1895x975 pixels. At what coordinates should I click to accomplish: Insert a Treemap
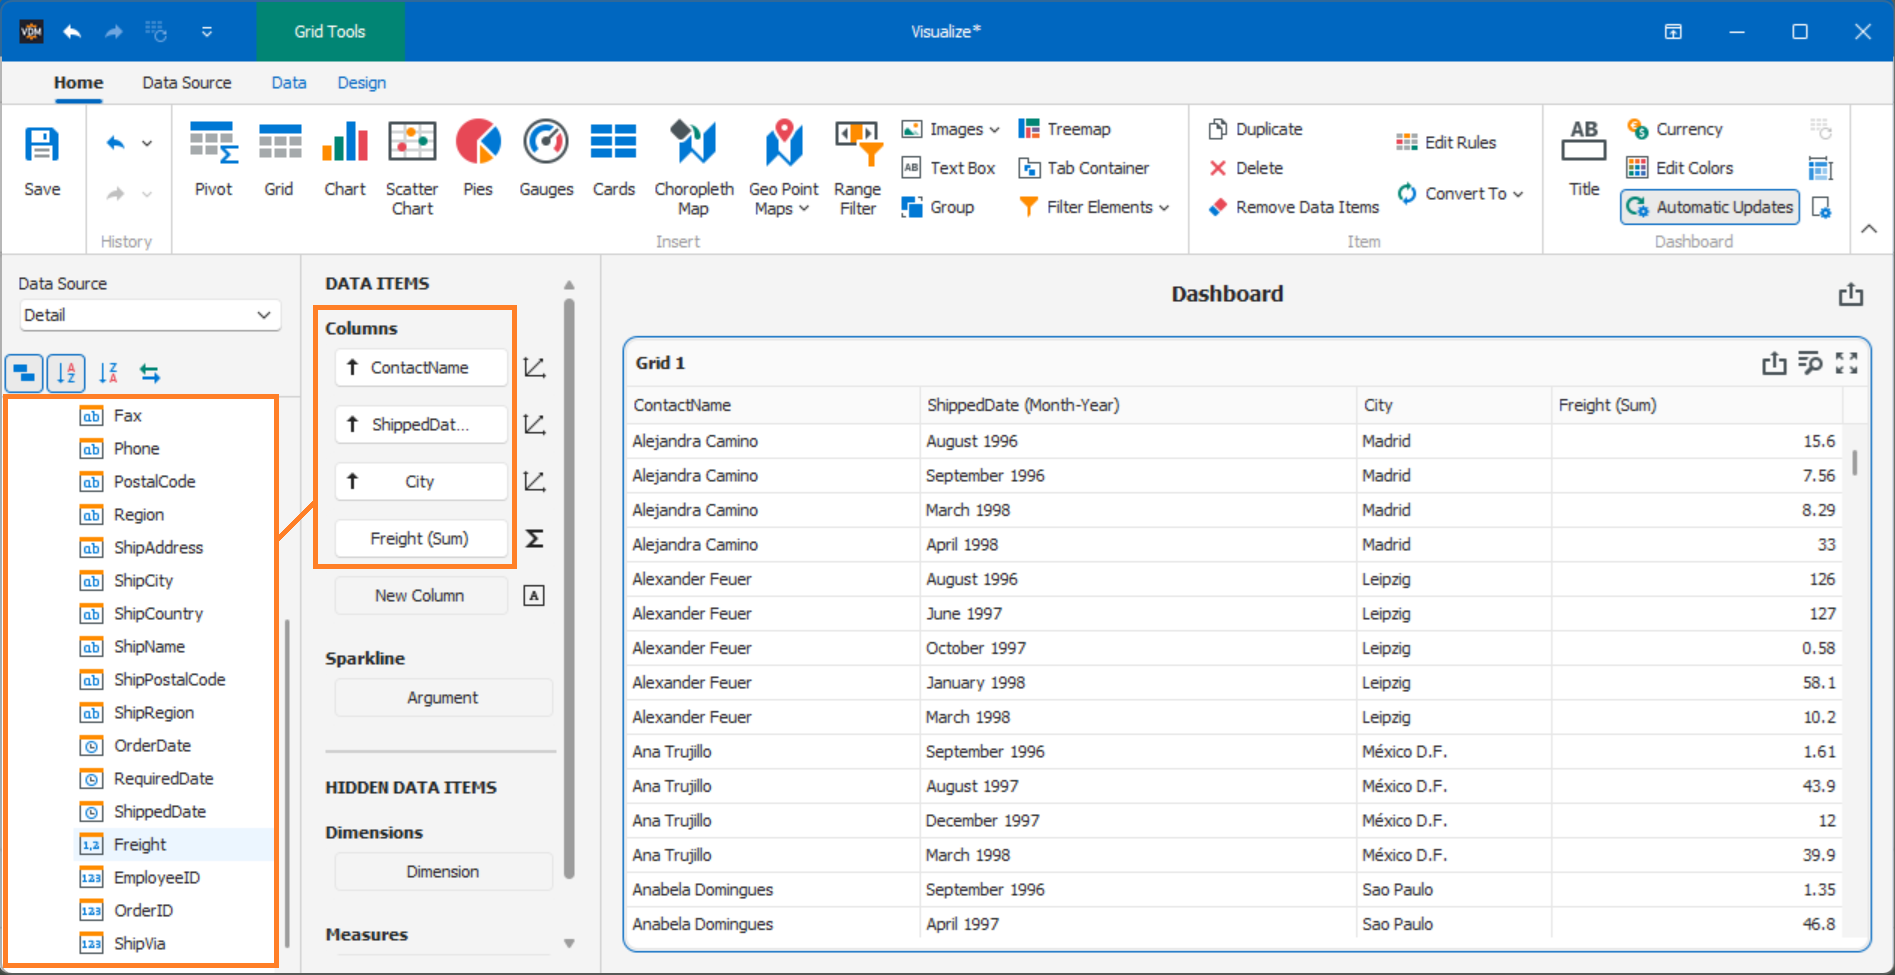(1066, 128)
